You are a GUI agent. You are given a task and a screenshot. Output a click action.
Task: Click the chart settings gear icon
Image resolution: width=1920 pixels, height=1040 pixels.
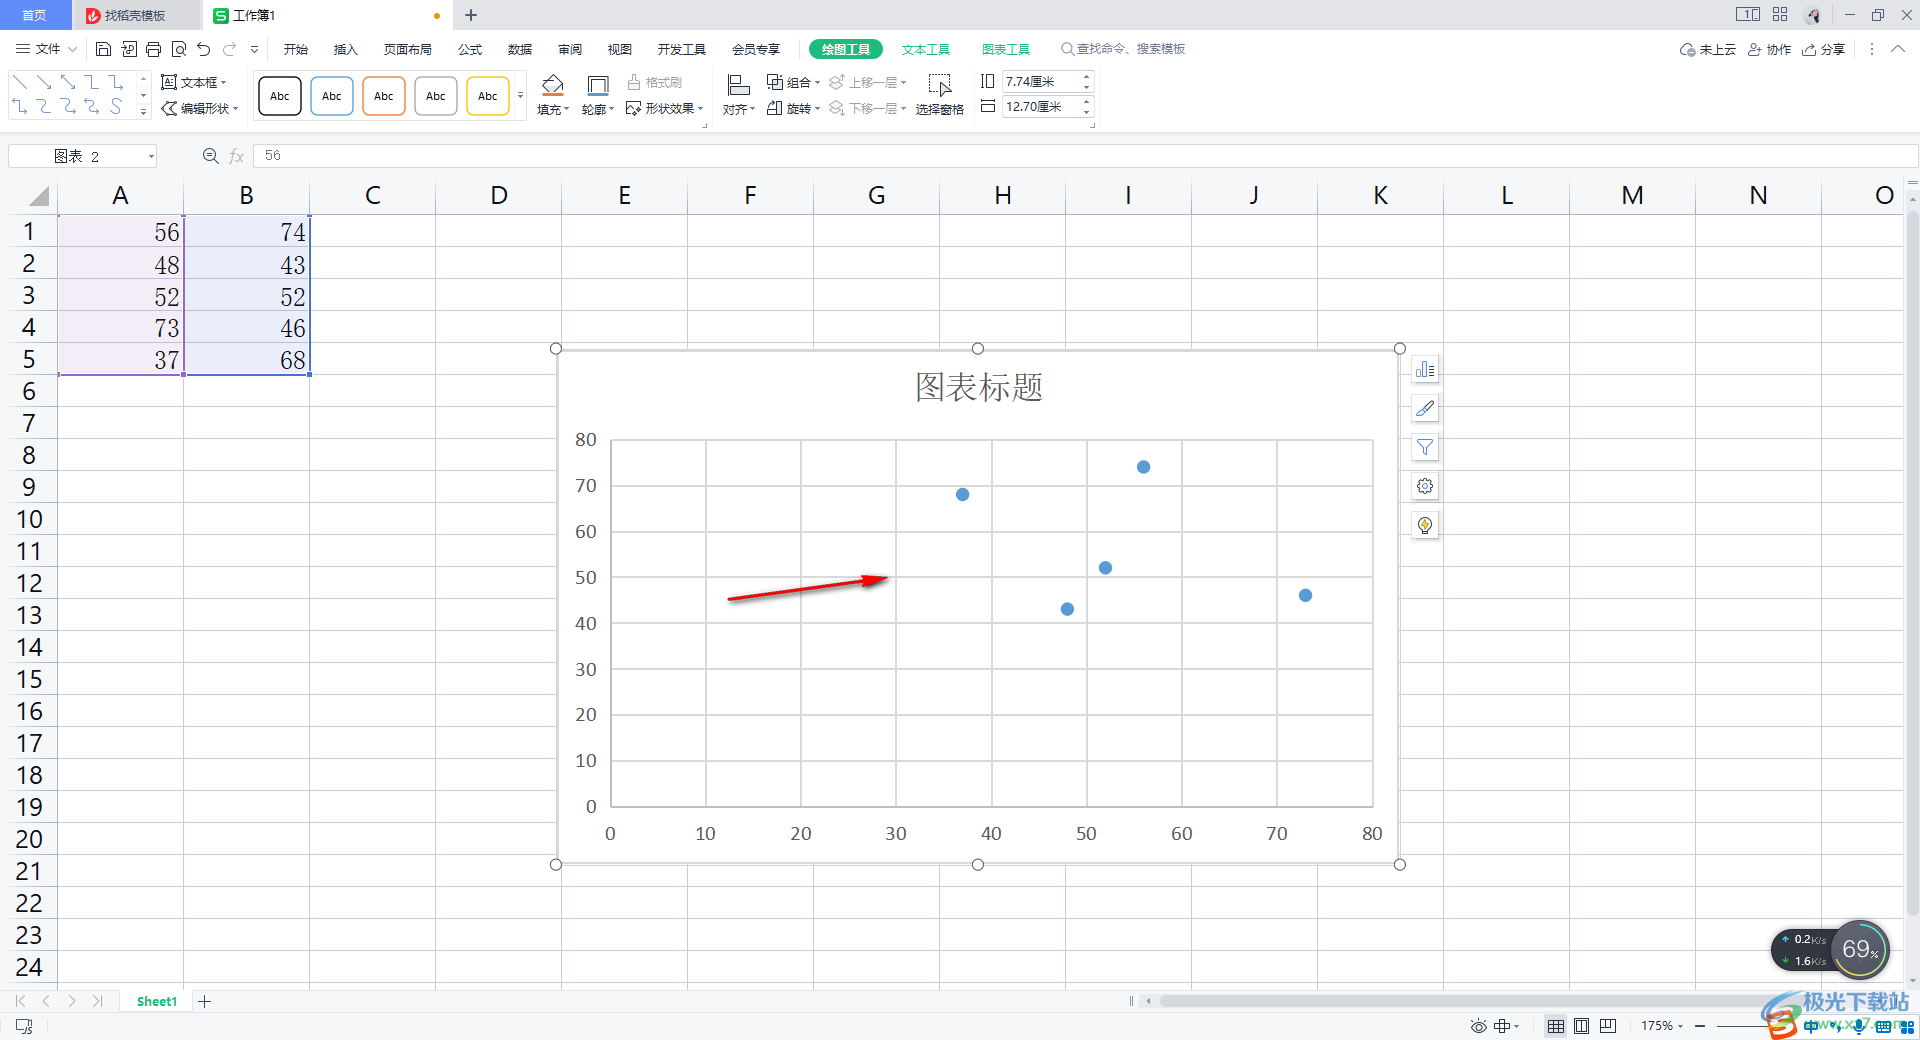tap(1425, 486)
